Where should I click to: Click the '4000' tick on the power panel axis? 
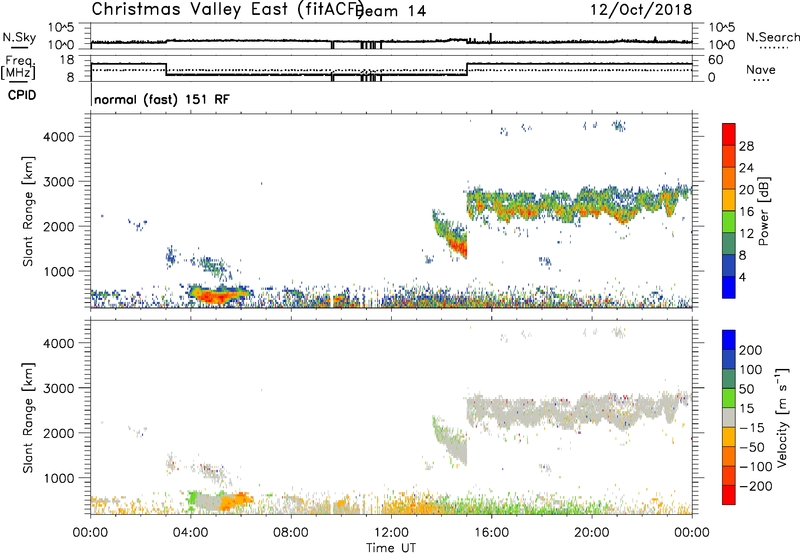point(59,137)
